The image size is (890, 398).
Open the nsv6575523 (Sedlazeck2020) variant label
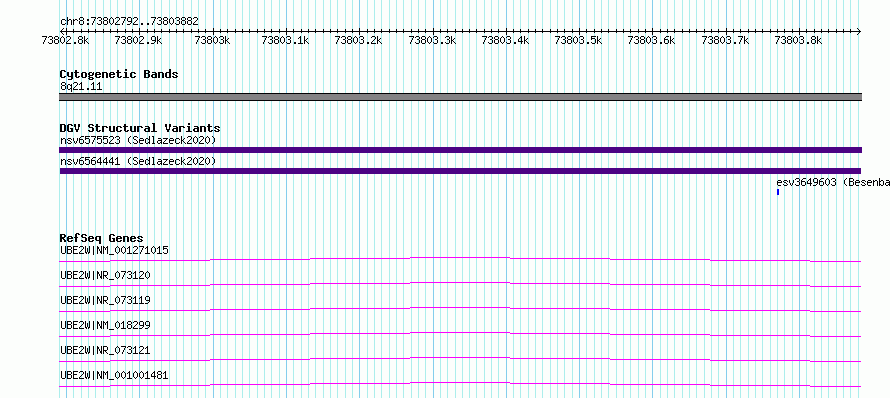click(138, 140)
